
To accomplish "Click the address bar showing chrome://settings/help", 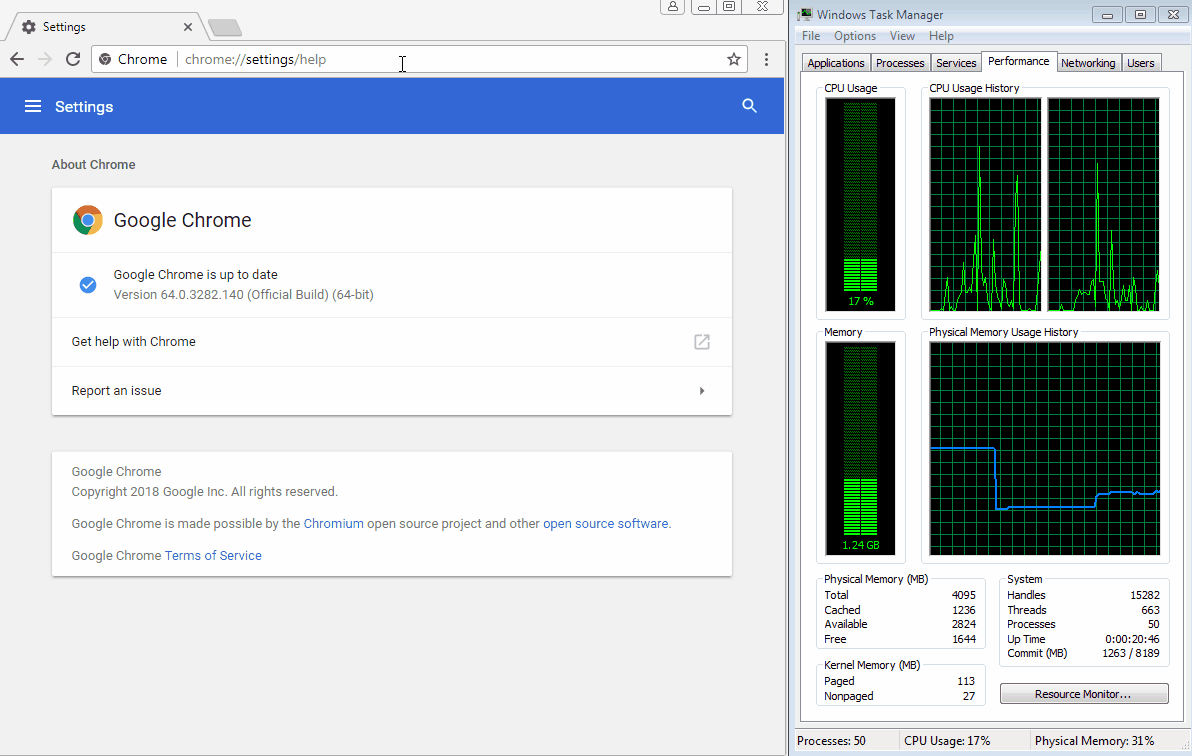I will pos(450,59).
